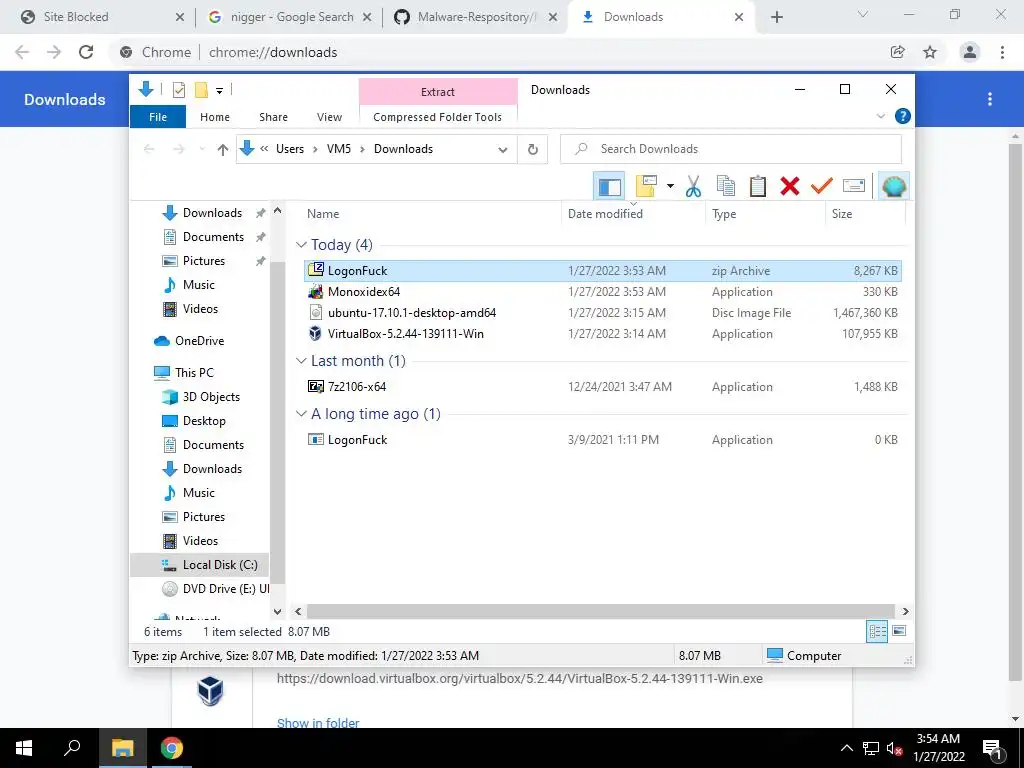Image resolution: width=1024 pixels, height=768 pixels.
Task: Click quick access Properties checkmark icon in title bar
Action: pyautogui.click(x=178, y=90)
